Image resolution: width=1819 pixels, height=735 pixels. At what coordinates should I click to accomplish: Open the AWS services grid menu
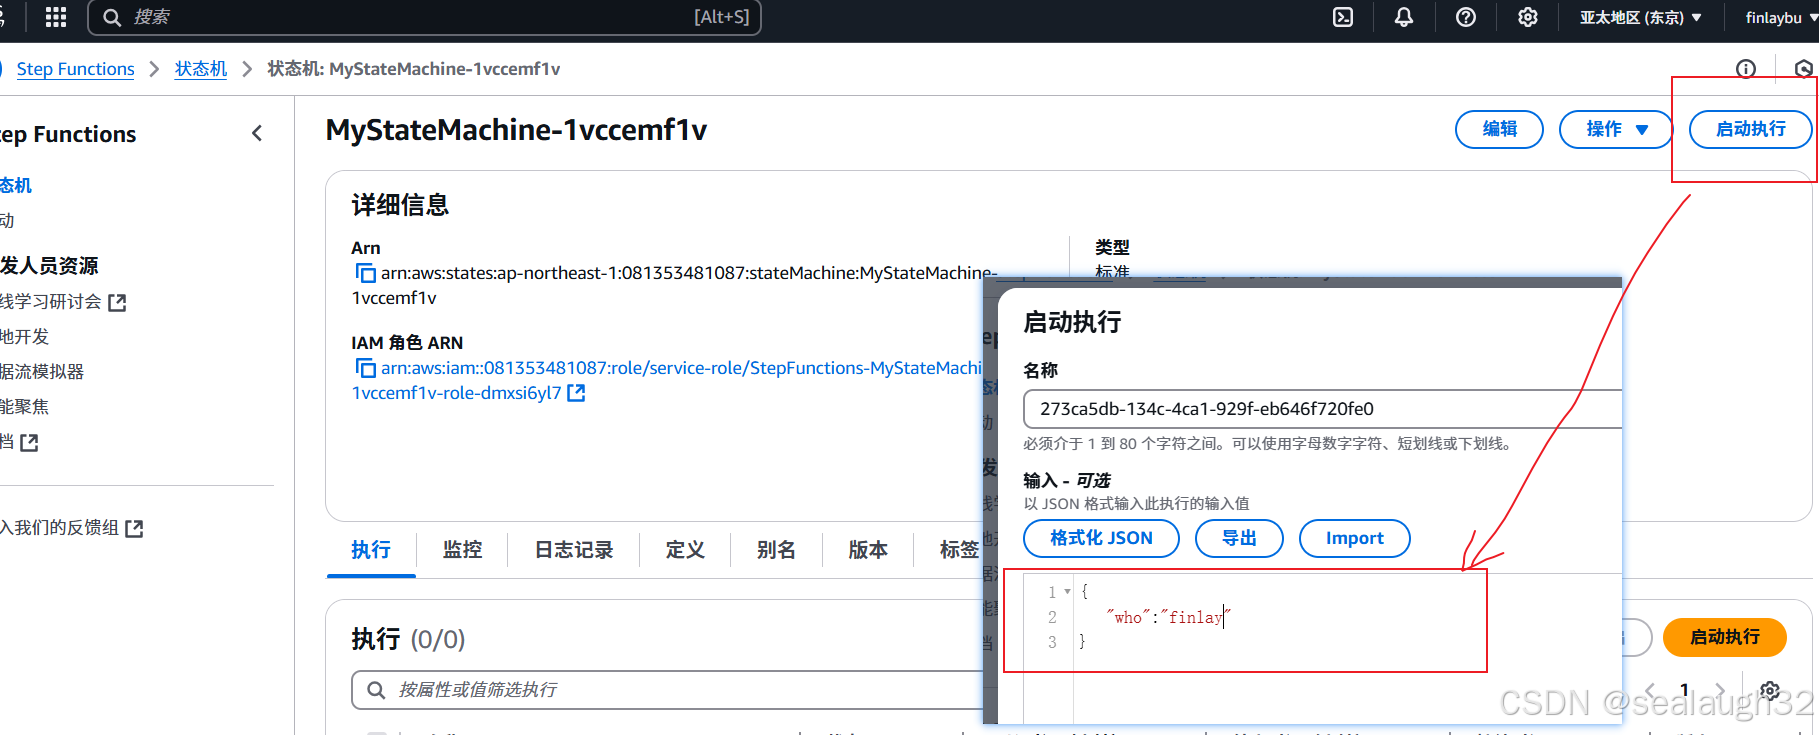[x=56, y=17]
